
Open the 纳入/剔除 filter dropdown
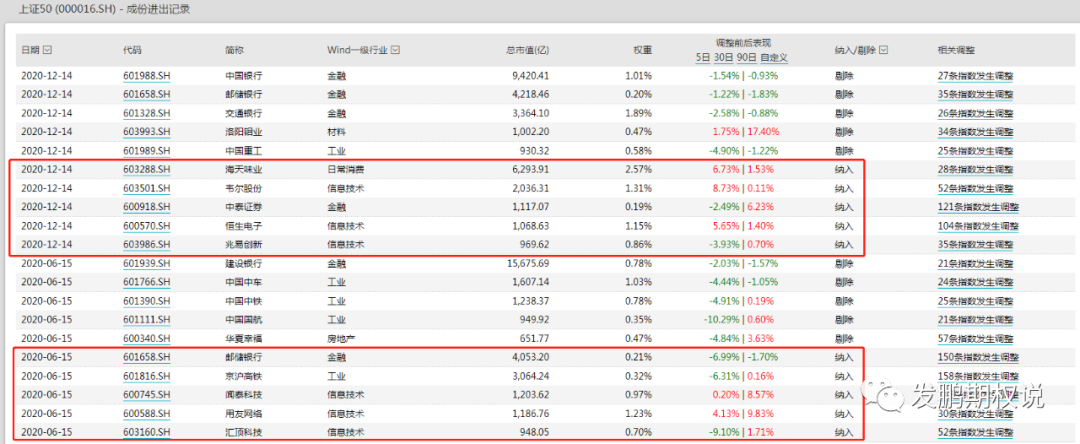pyautogui.click(x=884, y=50)
